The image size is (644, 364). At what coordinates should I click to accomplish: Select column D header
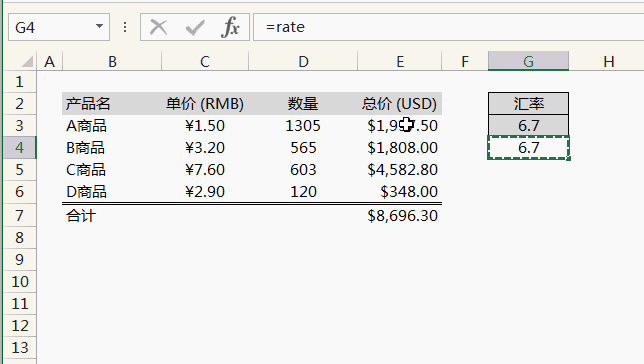(x=303, y=62)
